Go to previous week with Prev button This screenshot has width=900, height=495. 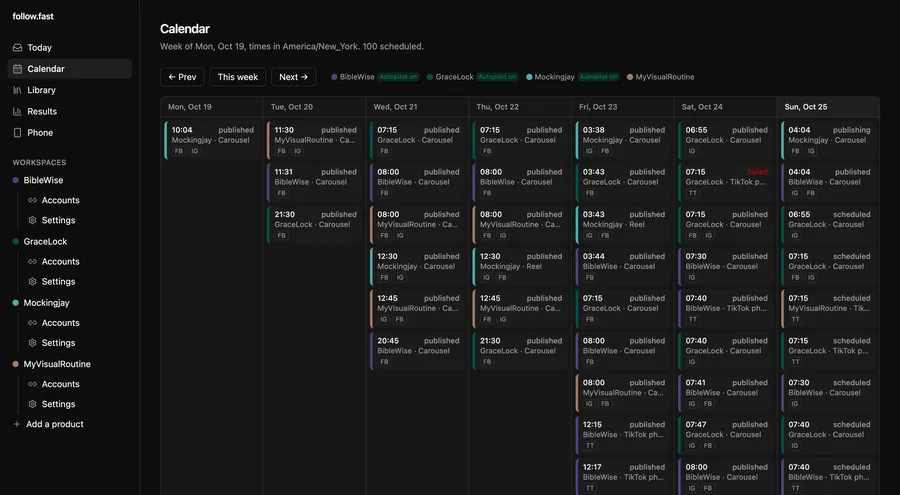pyautogui.click(x=182, y=77)
